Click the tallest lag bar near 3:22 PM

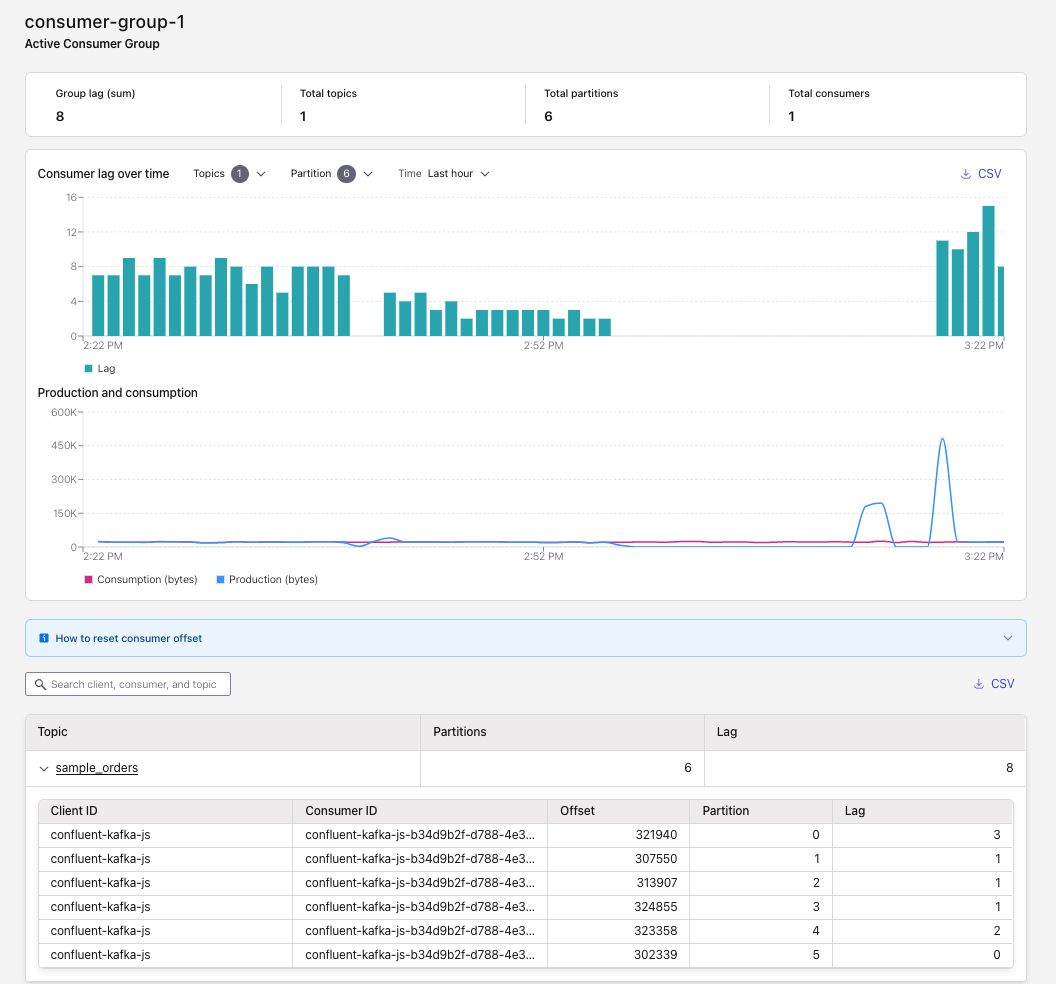click(988, 270)
